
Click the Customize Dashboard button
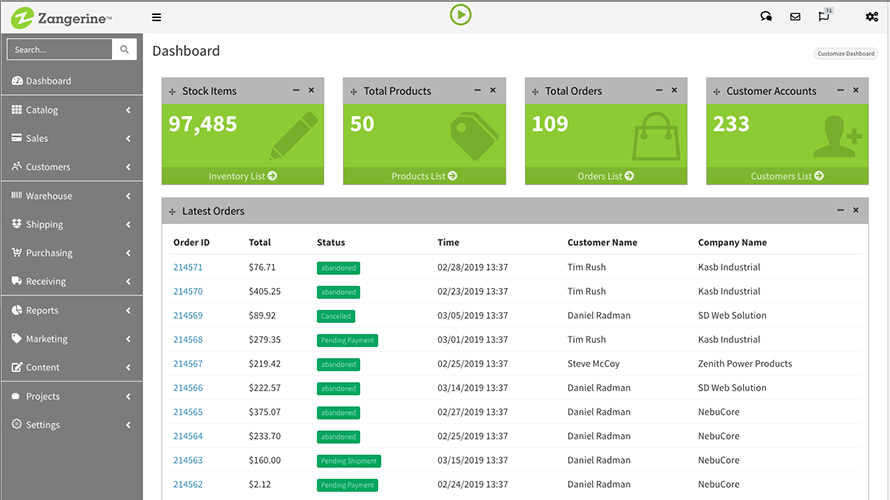pos(845,53)
